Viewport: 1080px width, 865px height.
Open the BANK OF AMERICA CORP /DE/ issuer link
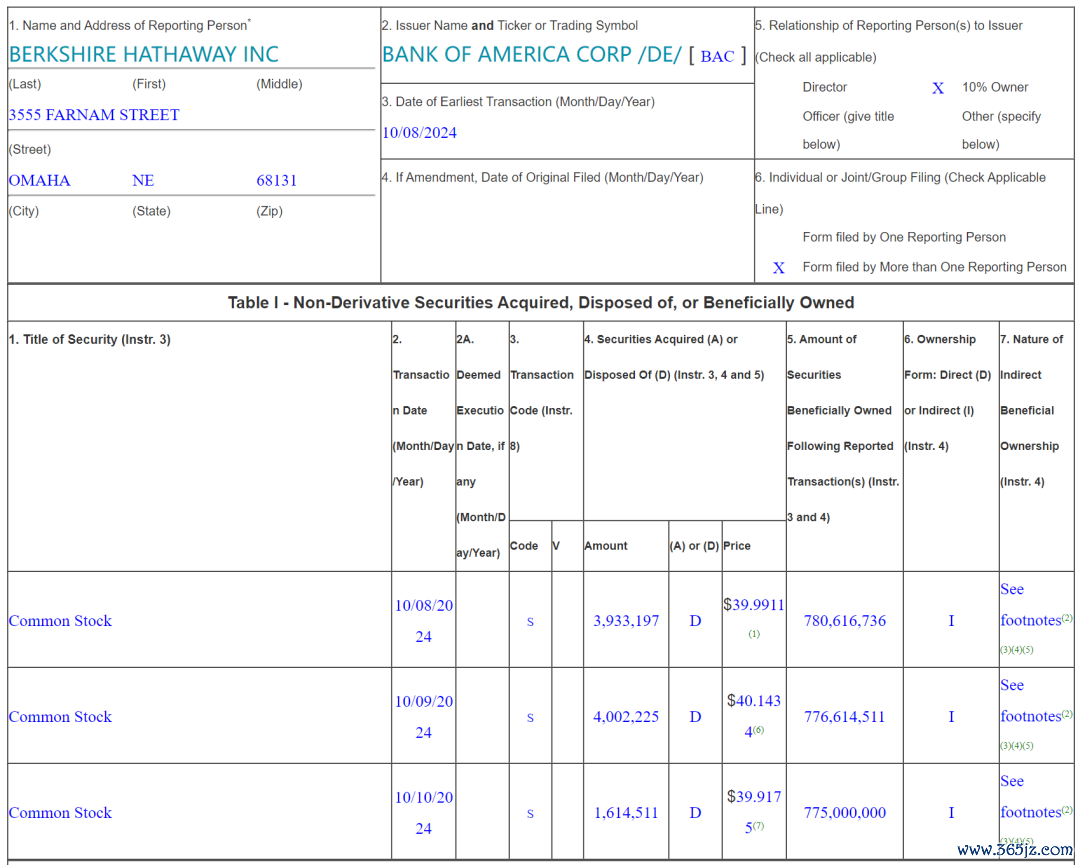(x=532, y=54)
